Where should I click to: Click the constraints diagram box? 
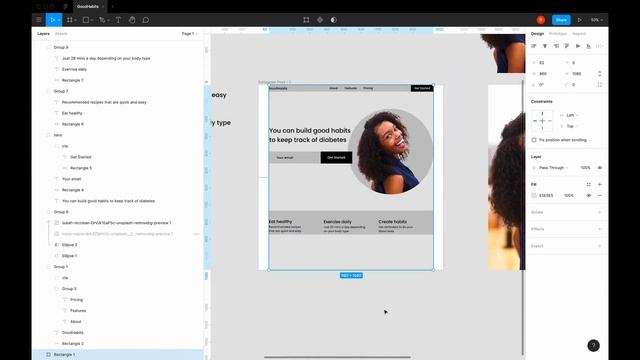point(542,121)
